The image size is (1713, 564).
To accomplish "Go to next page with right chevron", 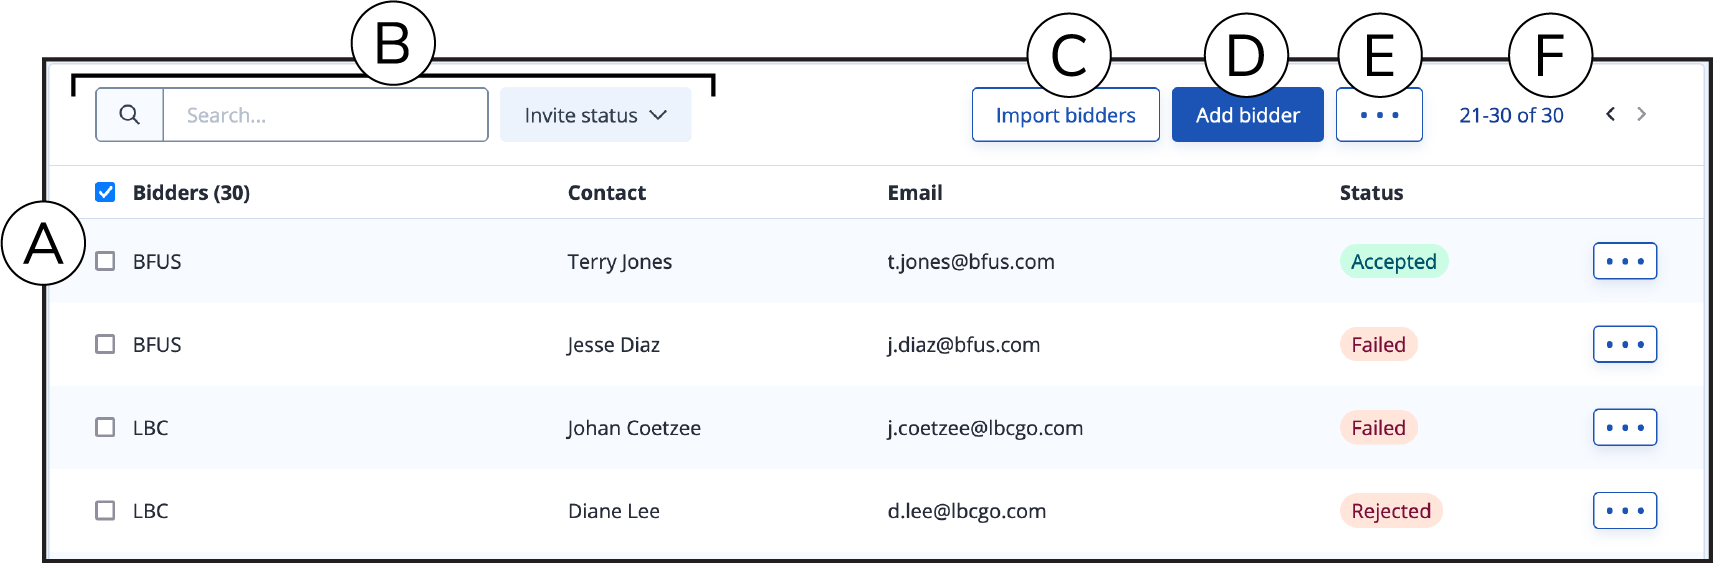I will 1641,114.
